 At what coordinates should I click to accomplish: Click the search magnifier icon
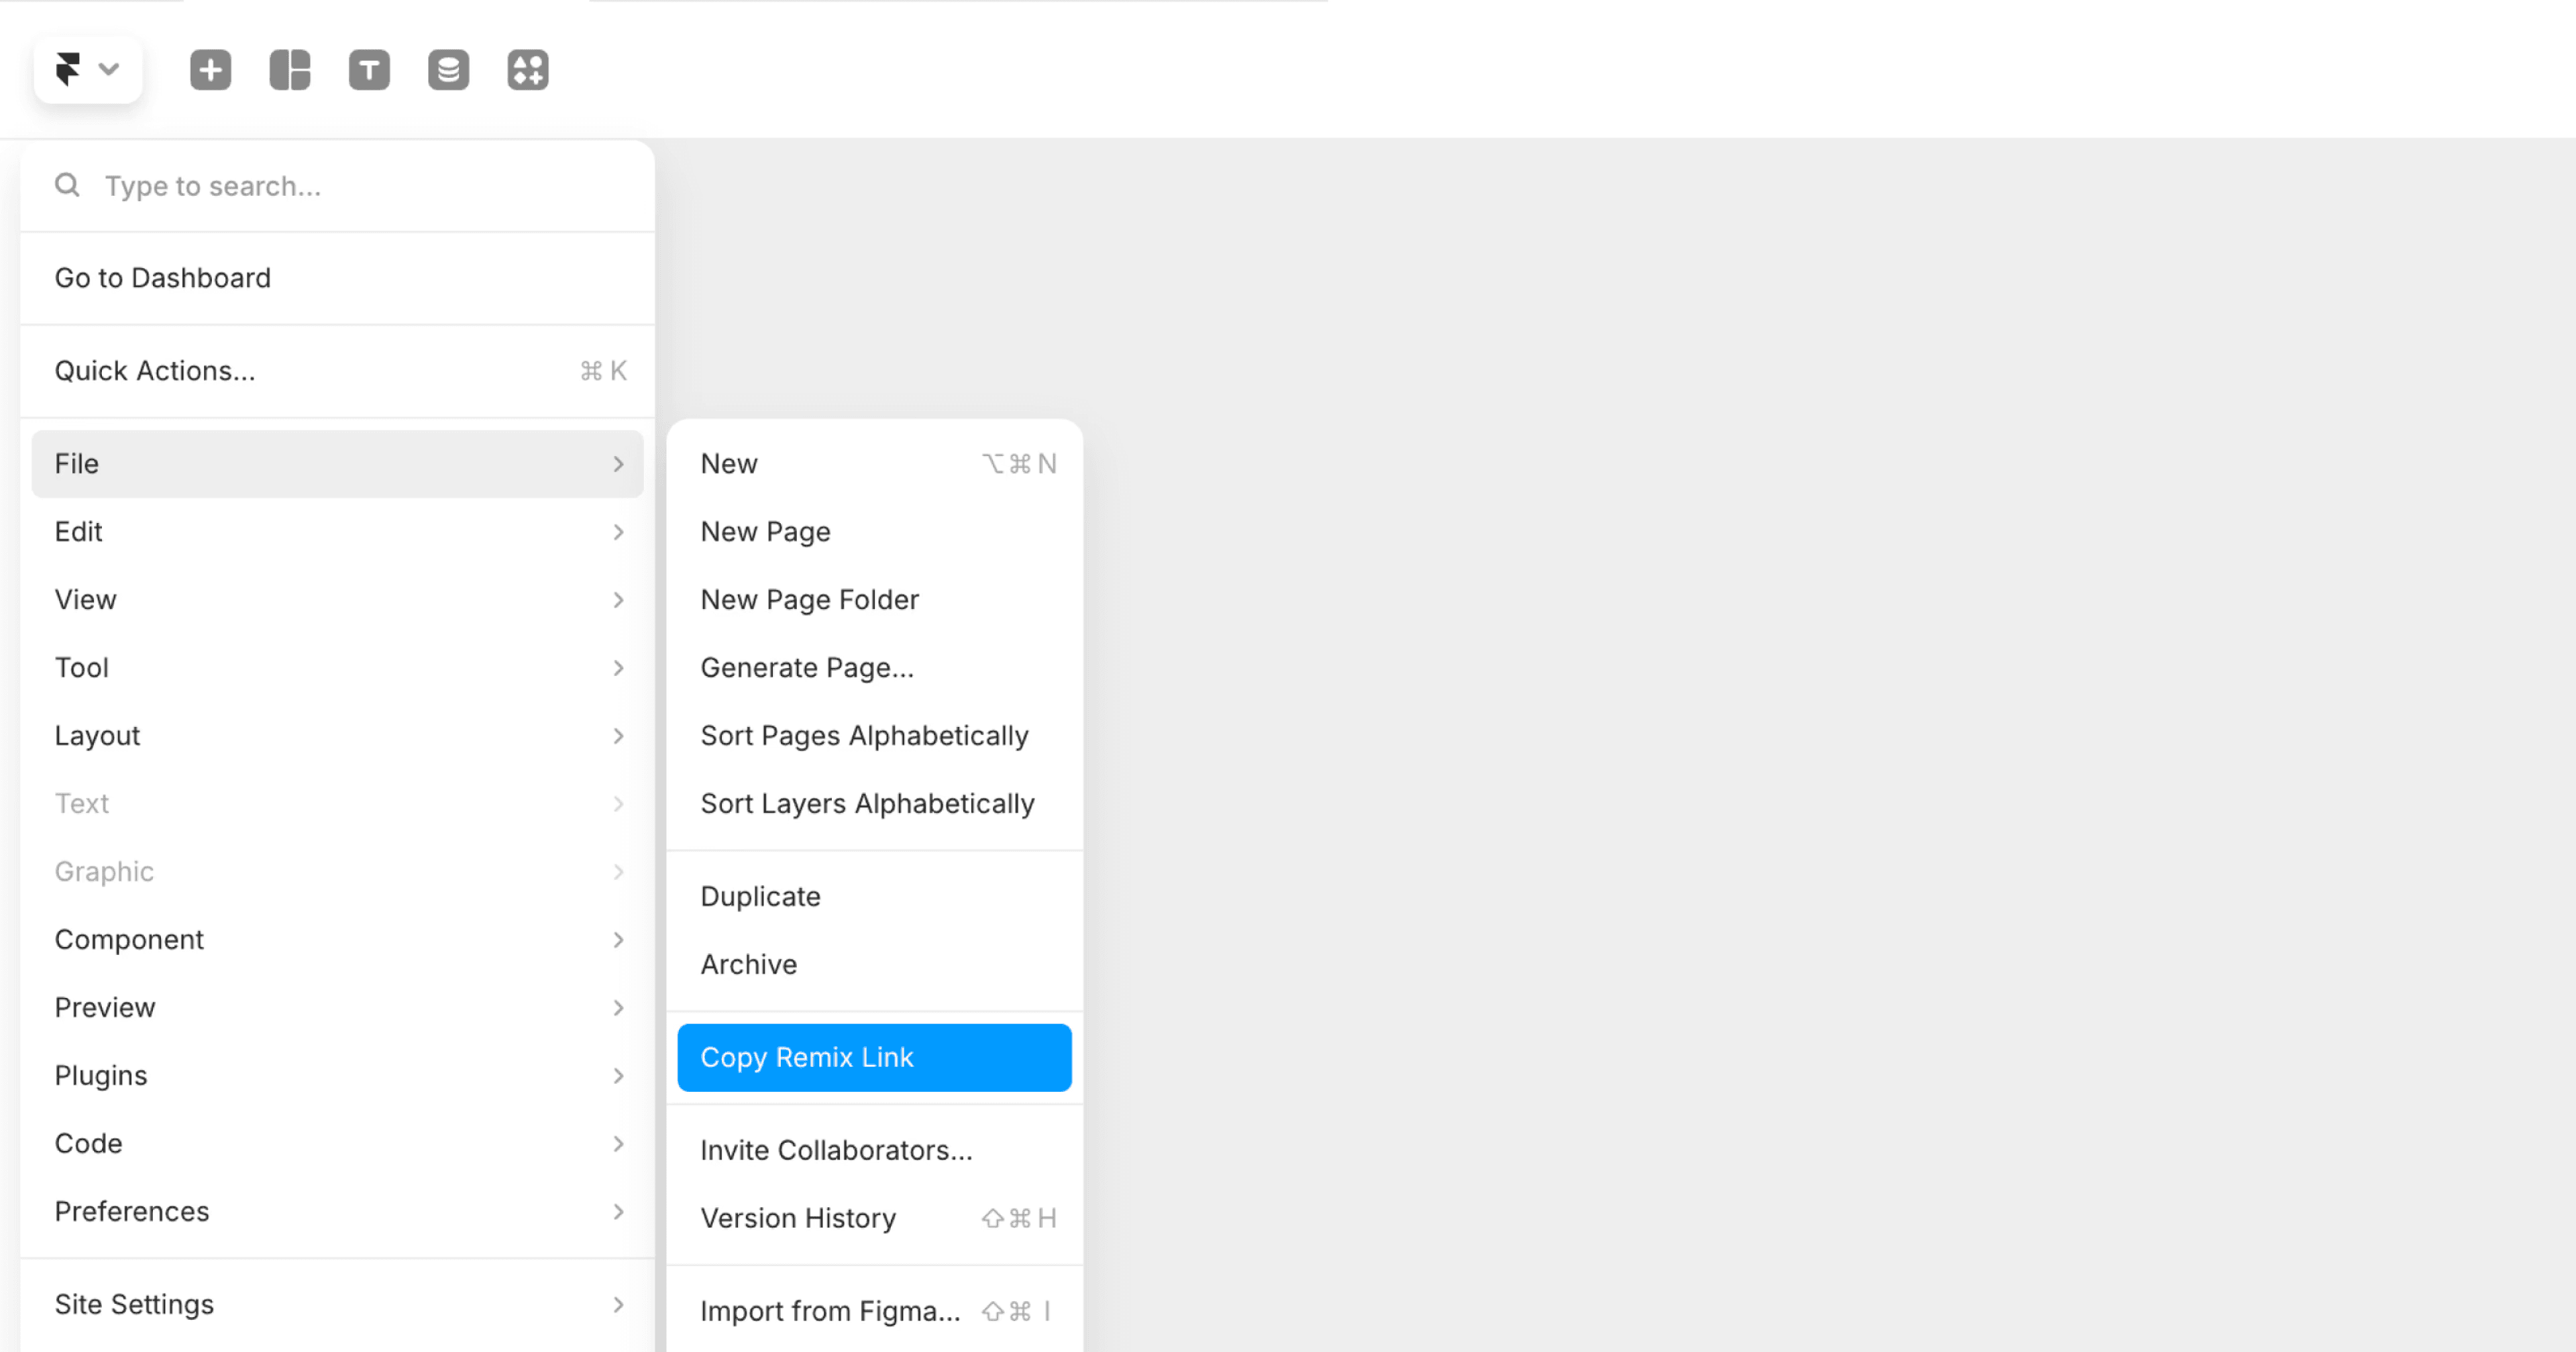(66, 185)
